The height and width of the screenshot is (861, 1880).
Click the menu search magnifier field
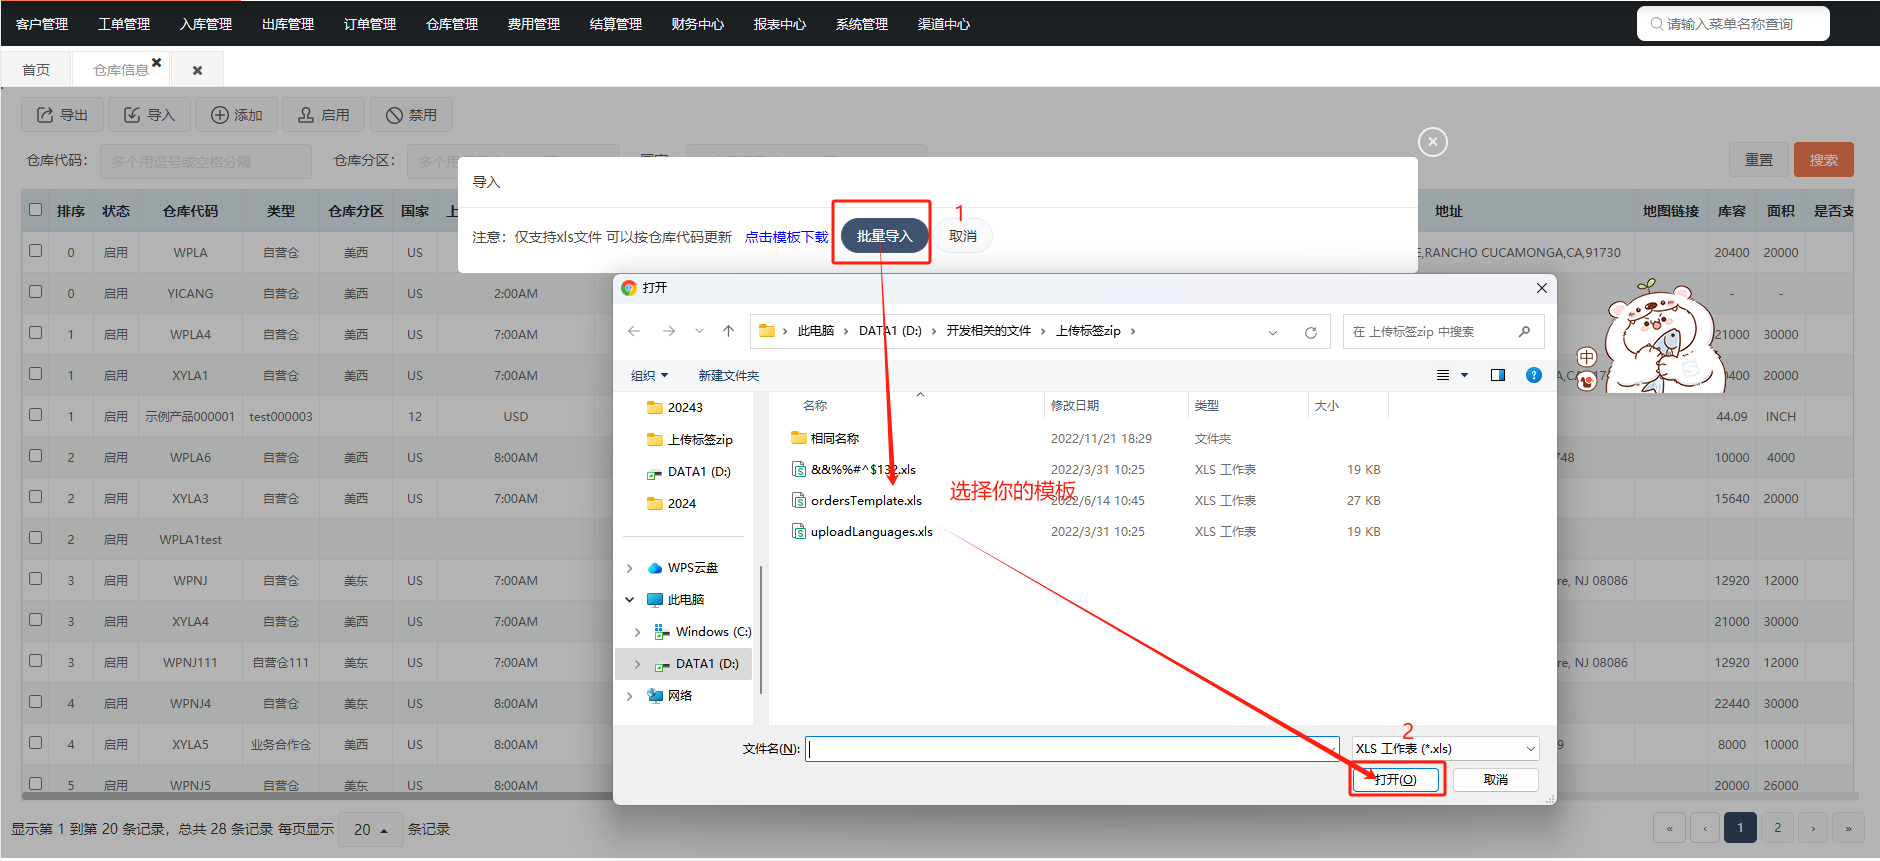[x=1733, y=24]
